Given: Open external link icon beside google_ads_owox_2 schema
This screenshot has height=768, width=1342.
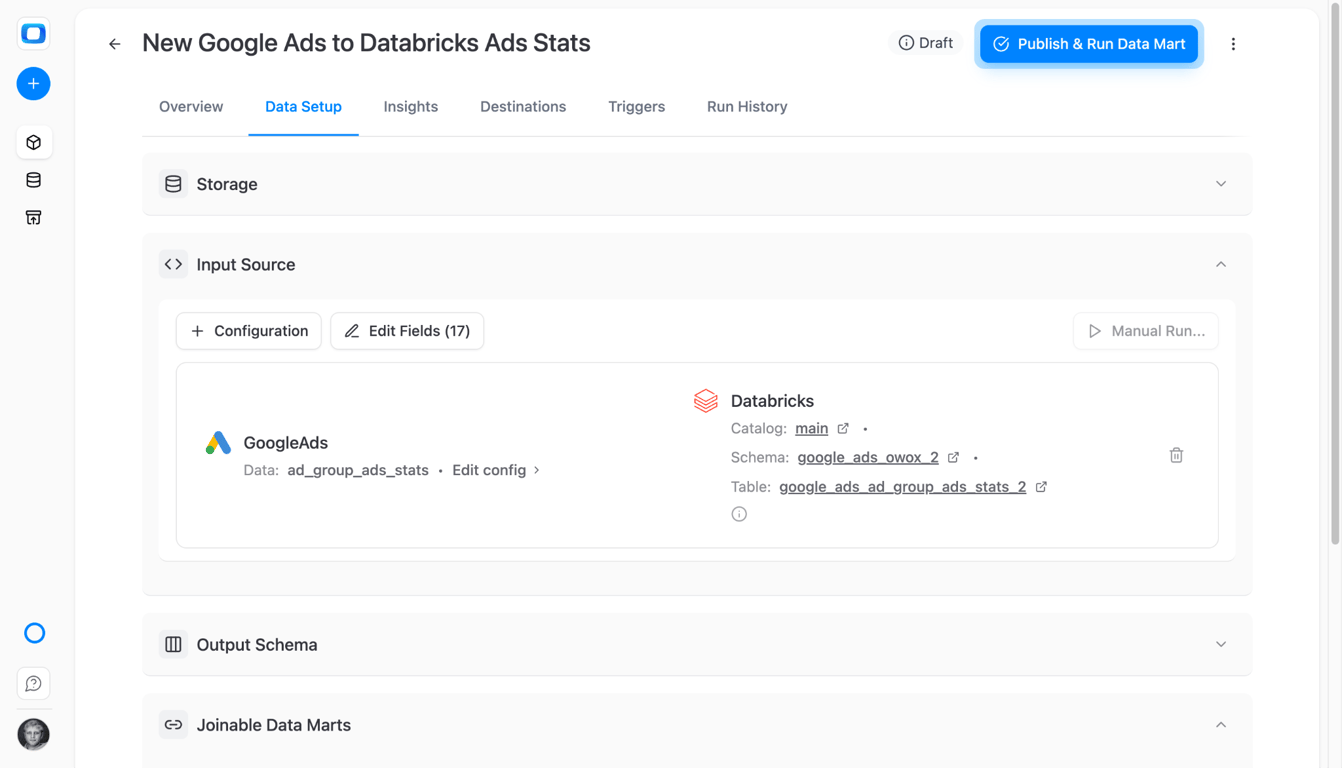Looking at the screenshot, I should point(953,458).
